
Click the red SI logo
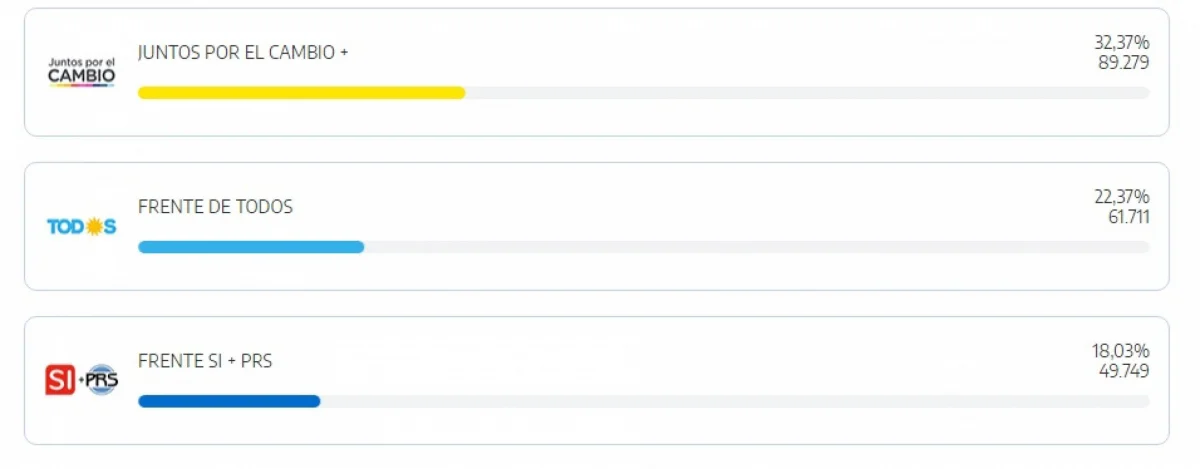[60, 381]
